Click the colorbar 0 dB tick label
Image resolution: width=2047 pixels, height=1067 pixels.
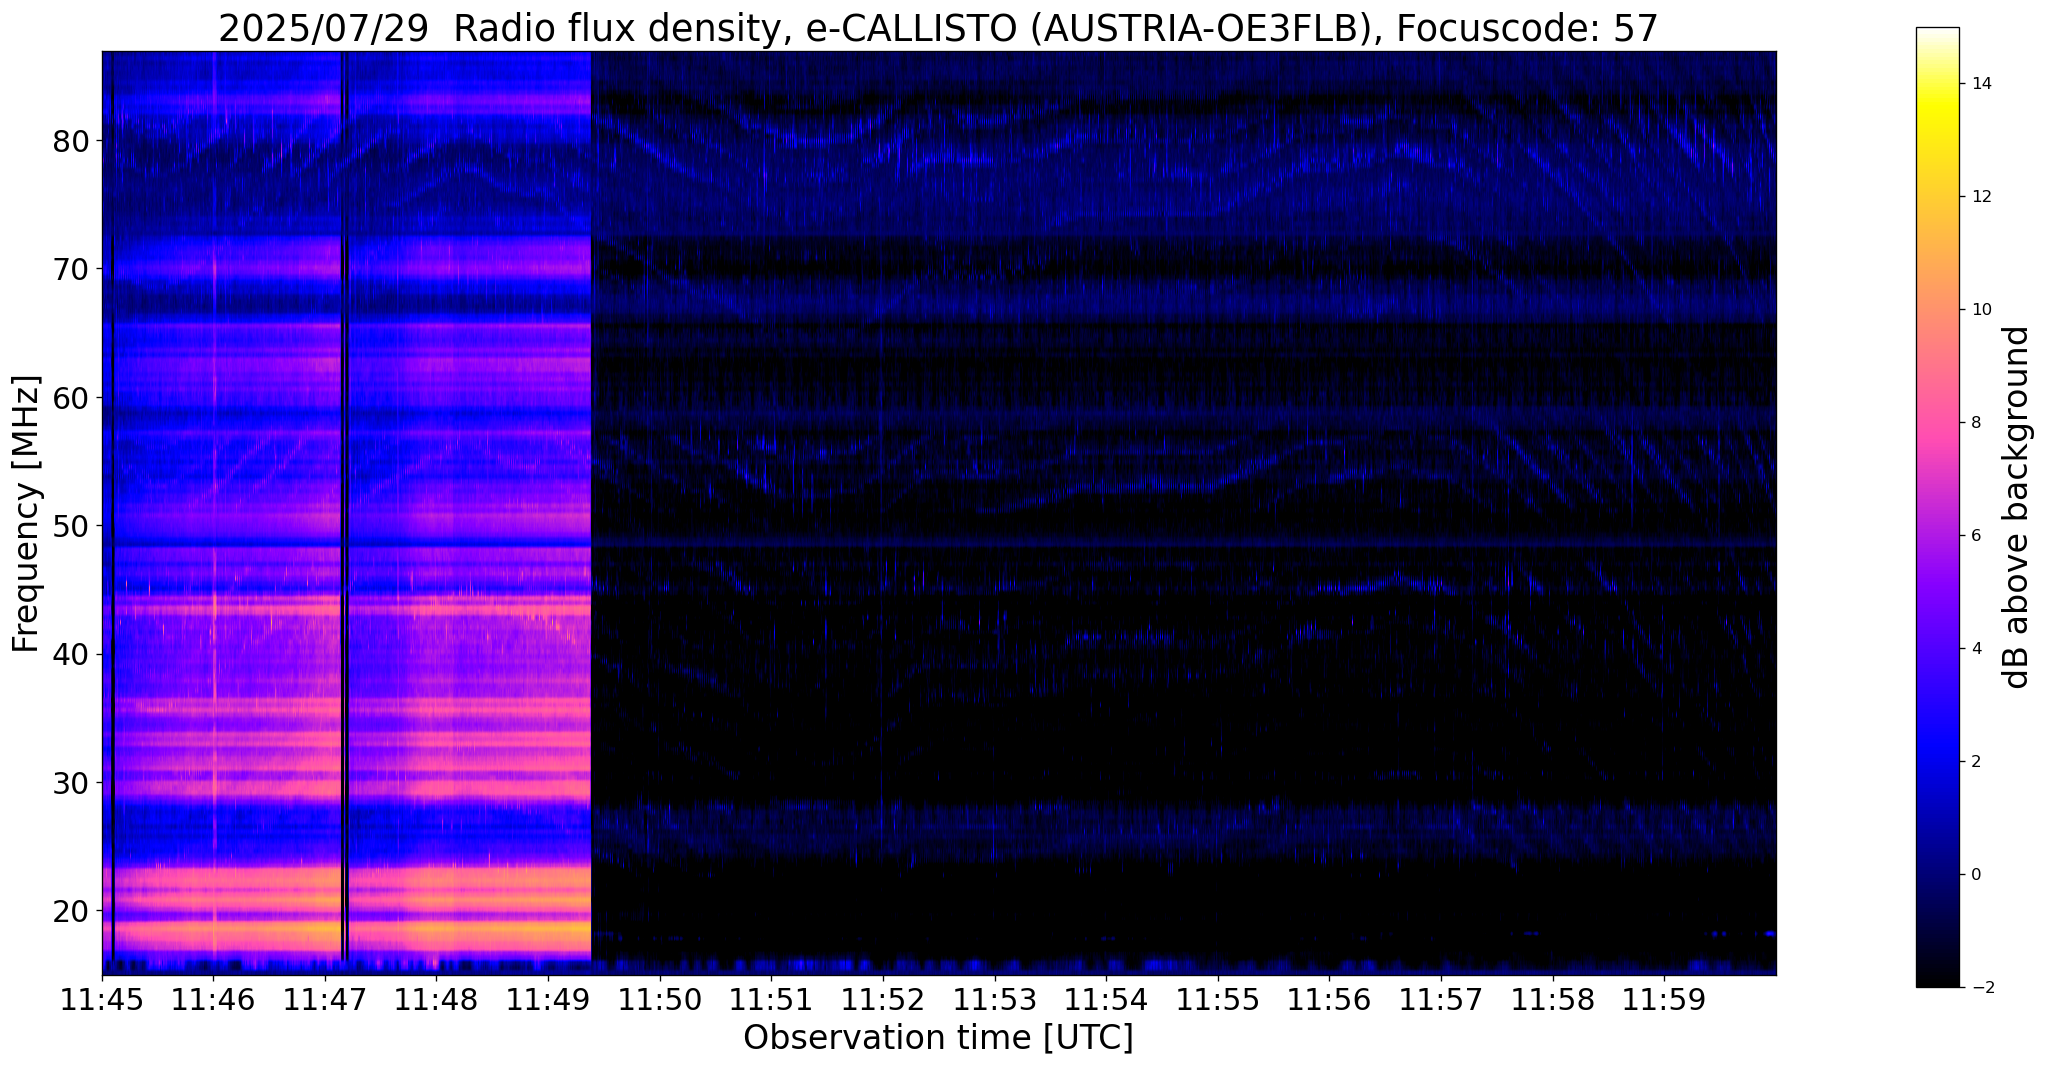coord(1975,875)
